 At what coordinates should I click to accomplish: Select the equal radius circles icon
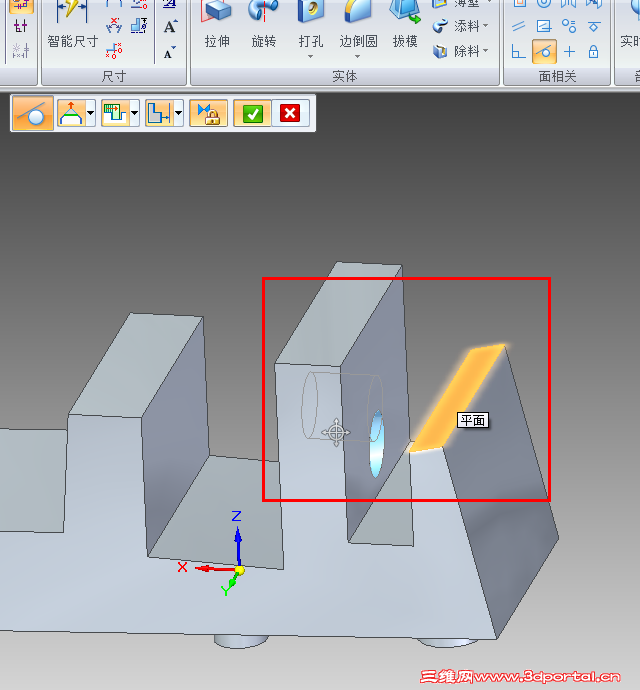click(x=569, y=26)
